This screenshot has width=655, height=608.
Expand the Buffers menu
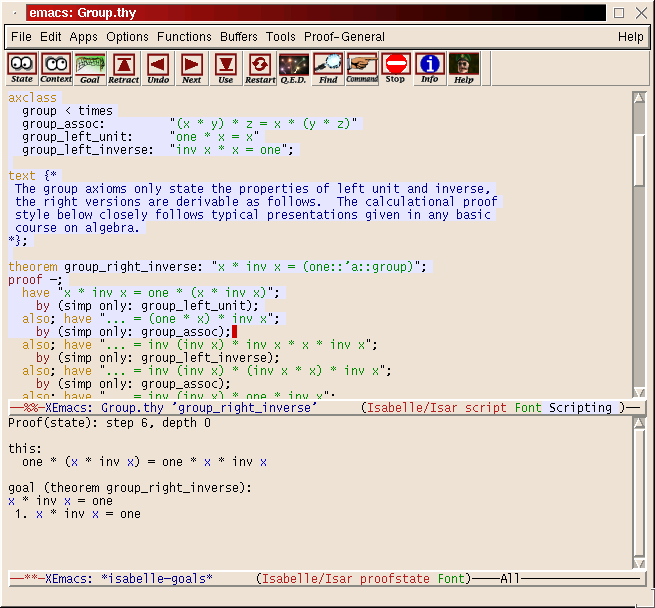[x=239, y=37]
